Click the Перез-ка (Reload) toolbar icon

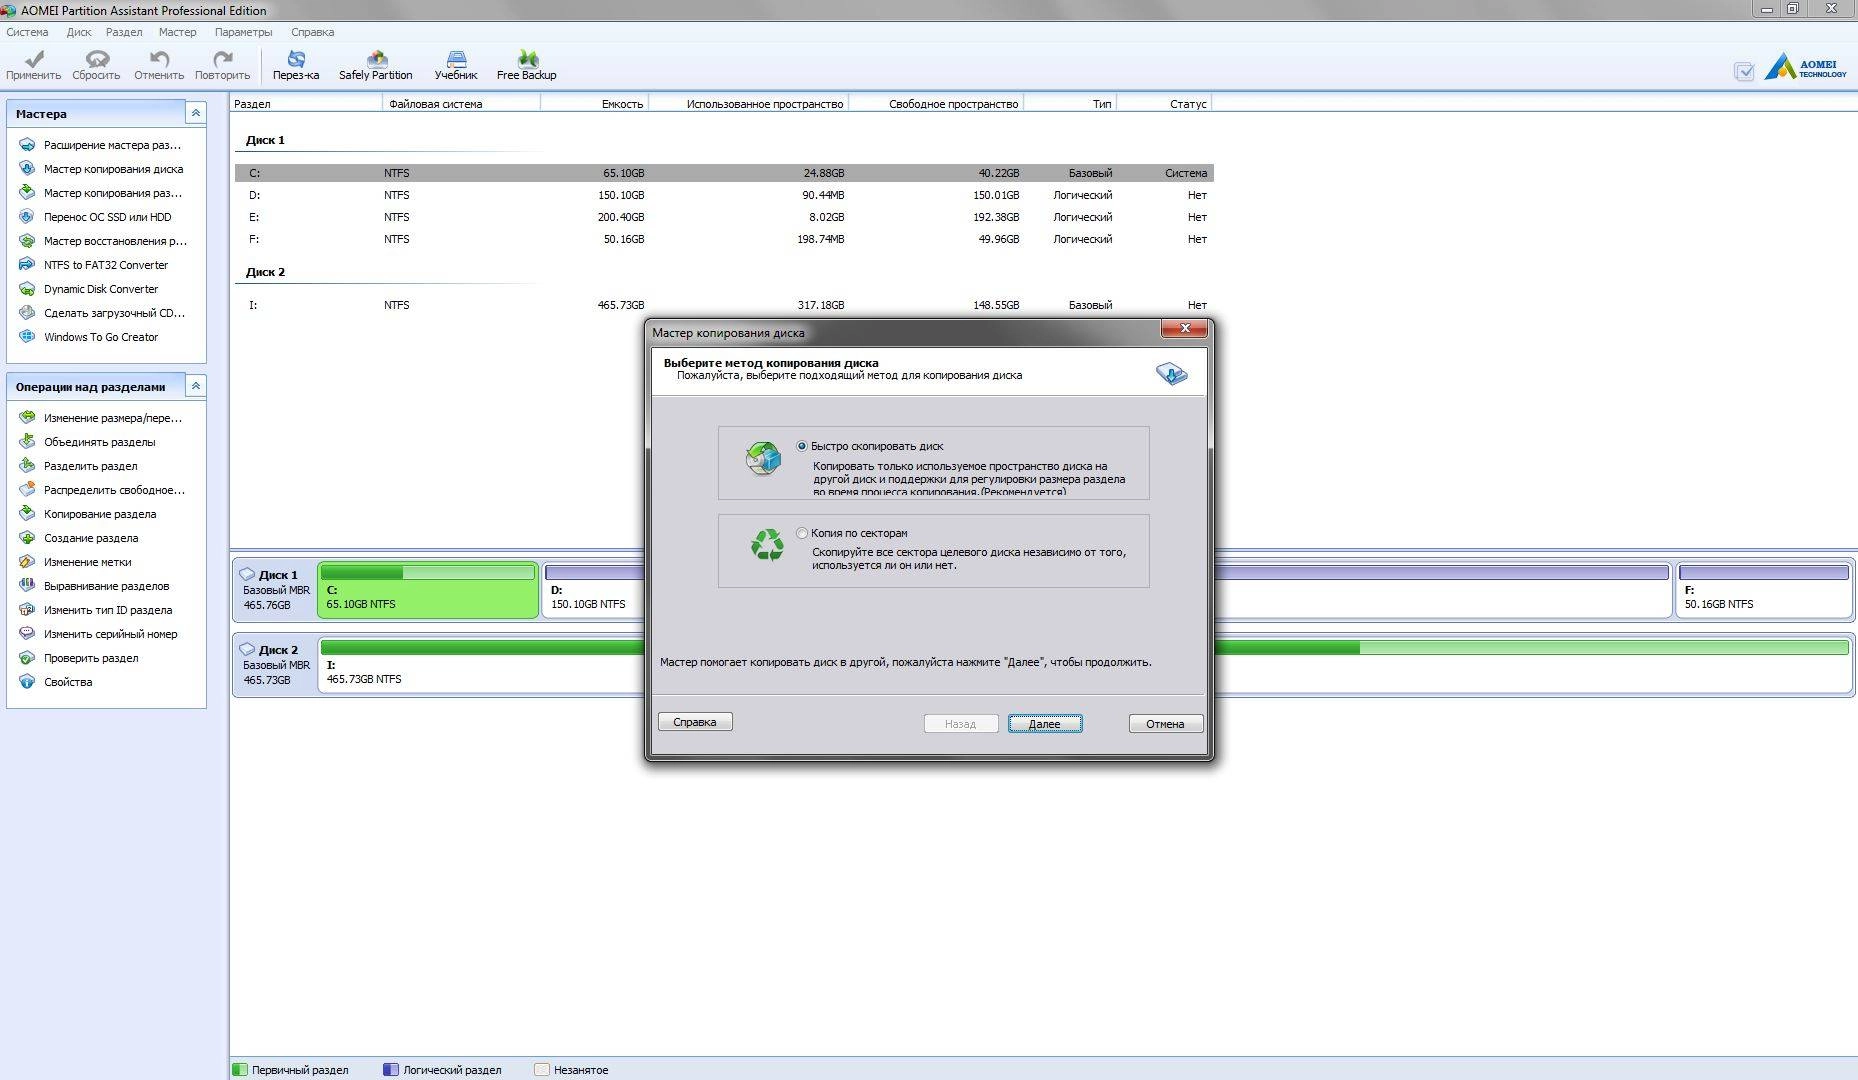point(296,65)
